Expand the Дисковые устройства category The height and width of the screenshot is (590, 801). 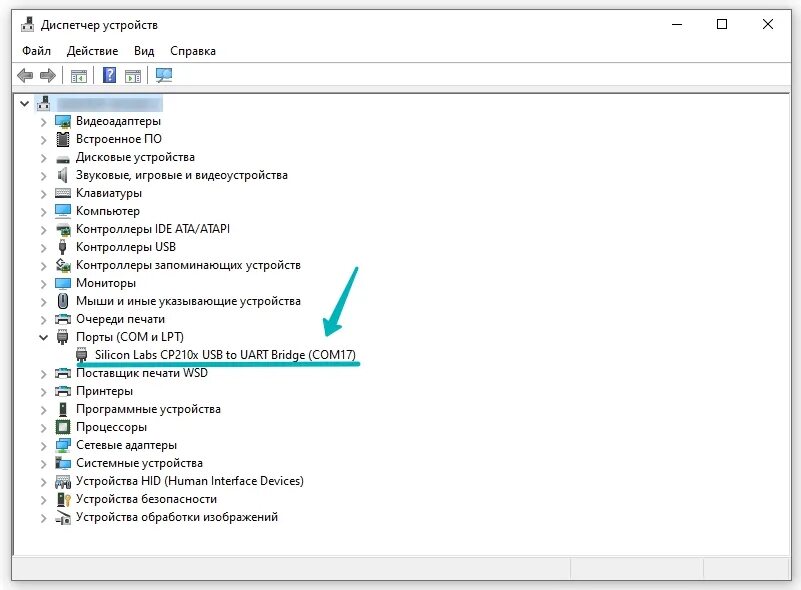(x=43, y=158)
